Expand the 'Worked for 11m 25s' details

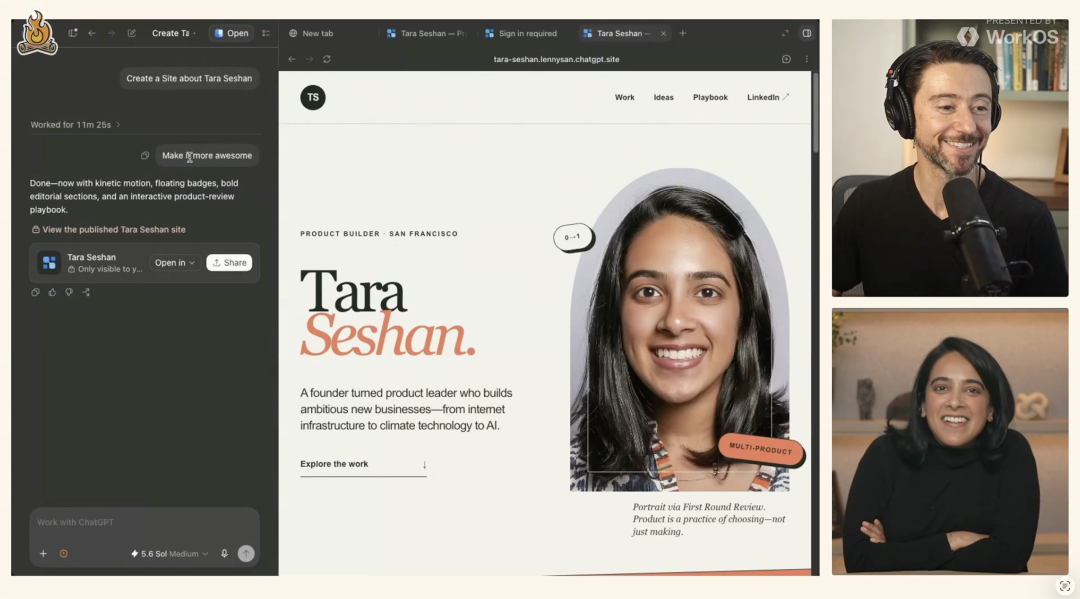click(75, 125)
